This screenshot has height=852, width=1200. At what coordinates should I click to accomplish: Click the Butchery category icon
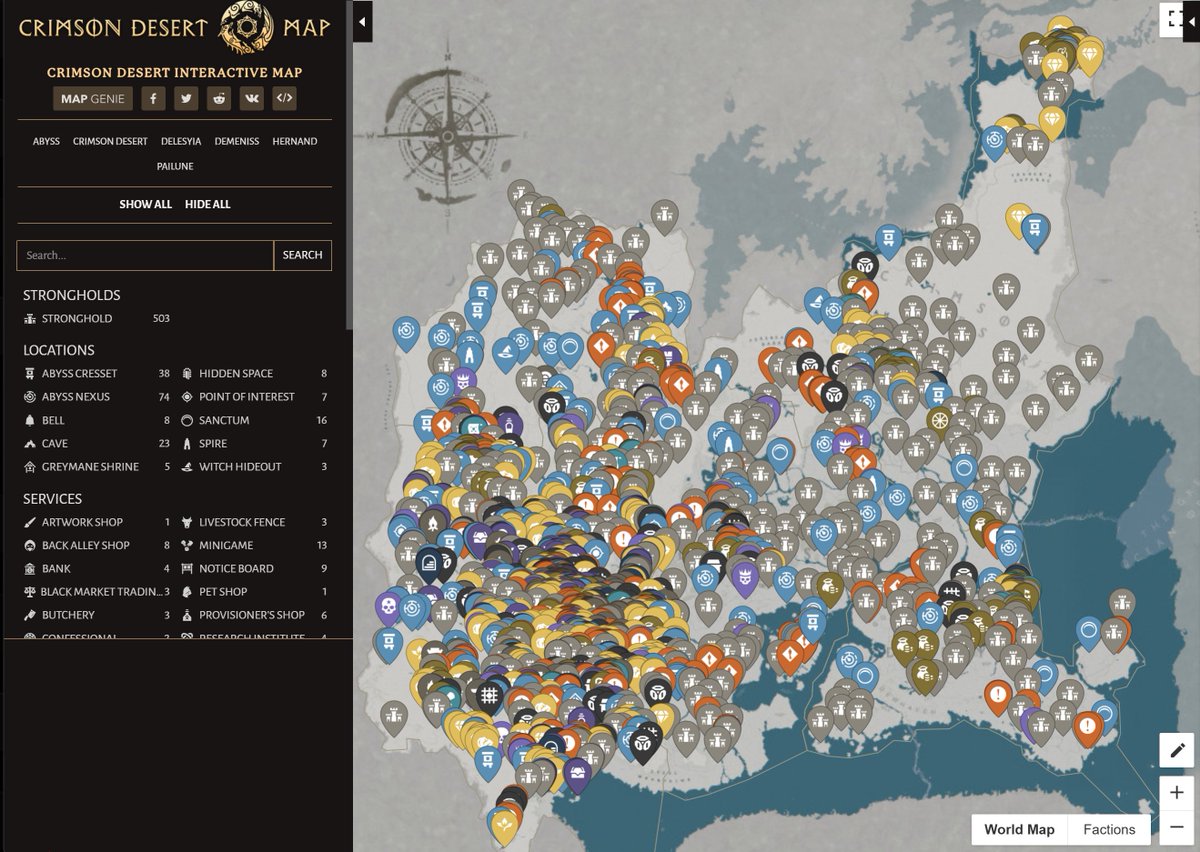[x=31, y=615]
